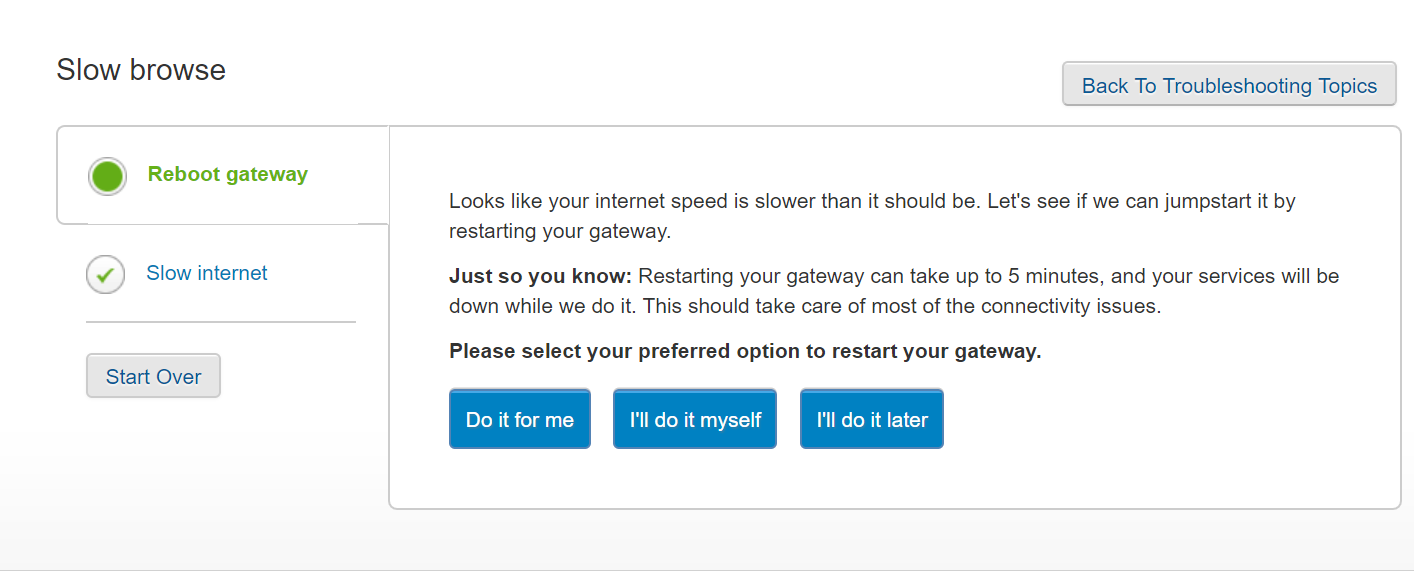Click the green circle icon beside Reboot gateway

coord(107,176)
